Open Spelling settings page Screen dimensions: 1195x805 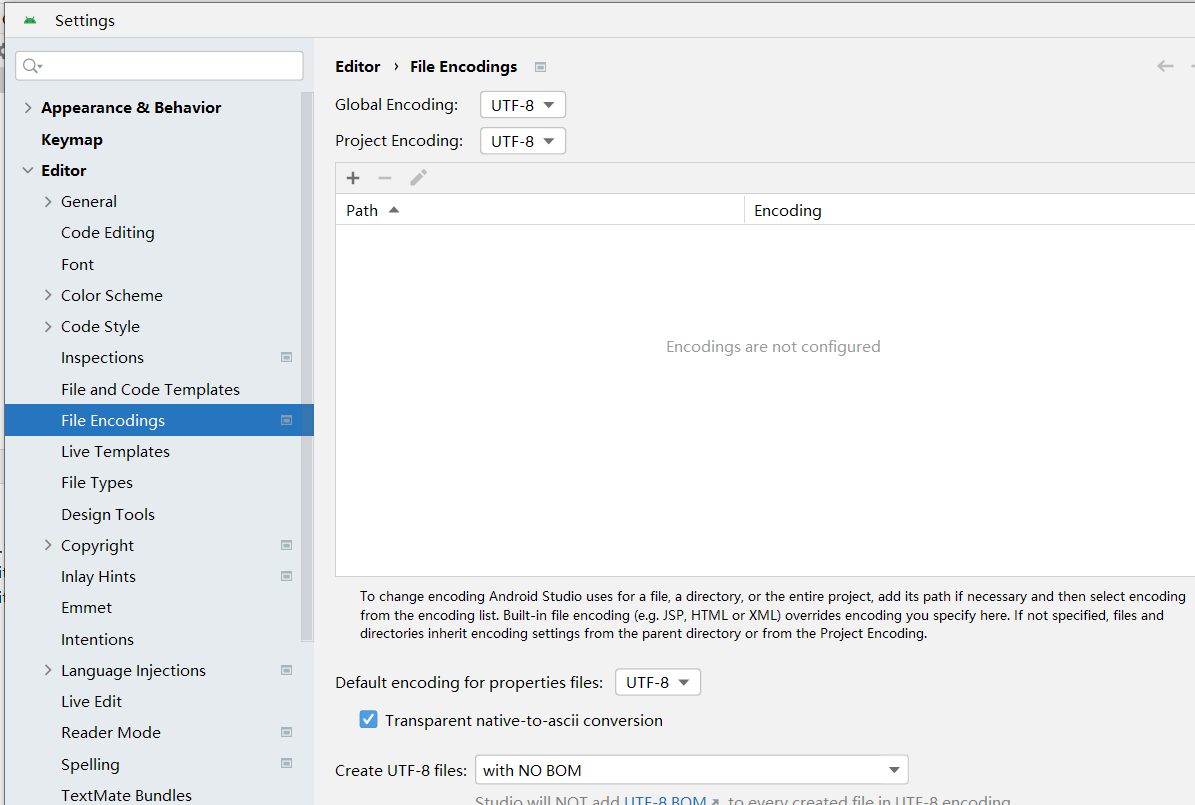tap(90, 765)
